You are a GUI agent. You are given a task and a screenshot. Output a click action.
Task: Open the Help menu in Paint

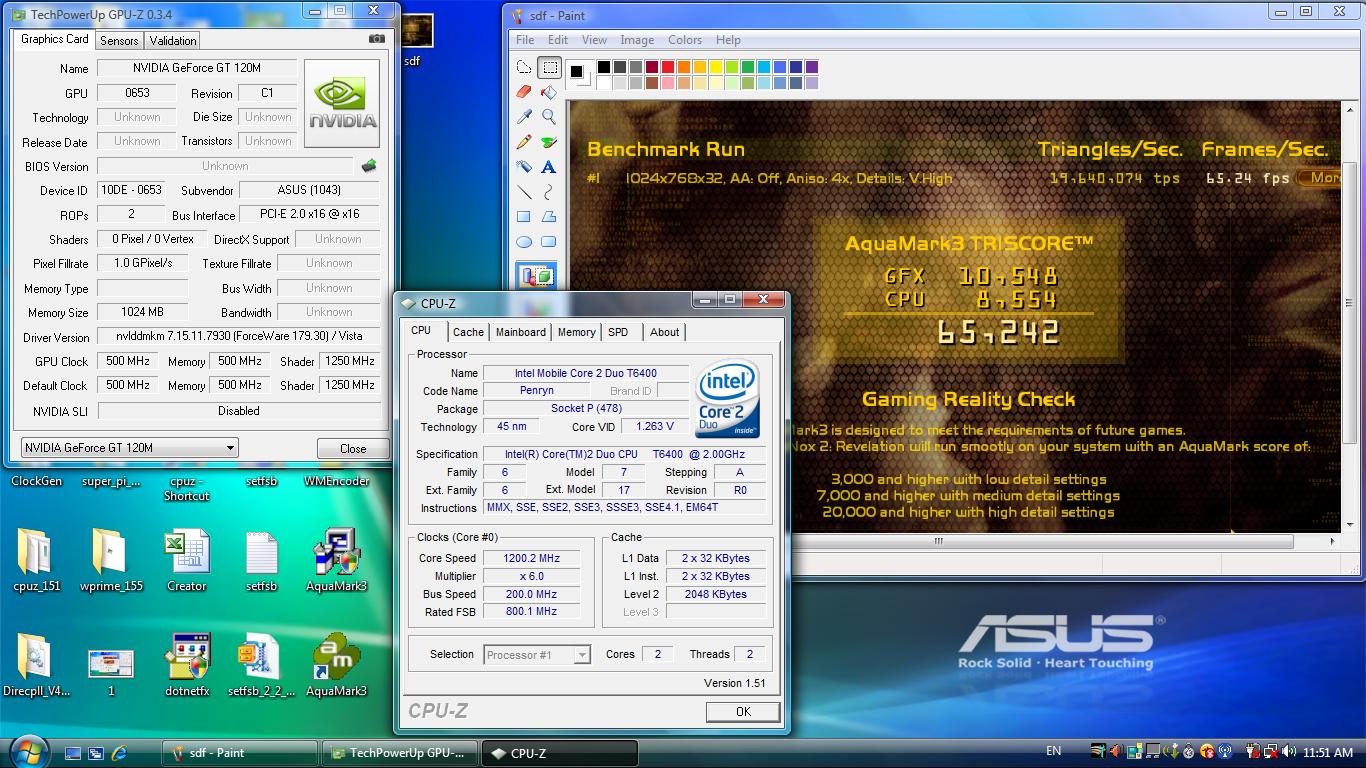point(728,40)
